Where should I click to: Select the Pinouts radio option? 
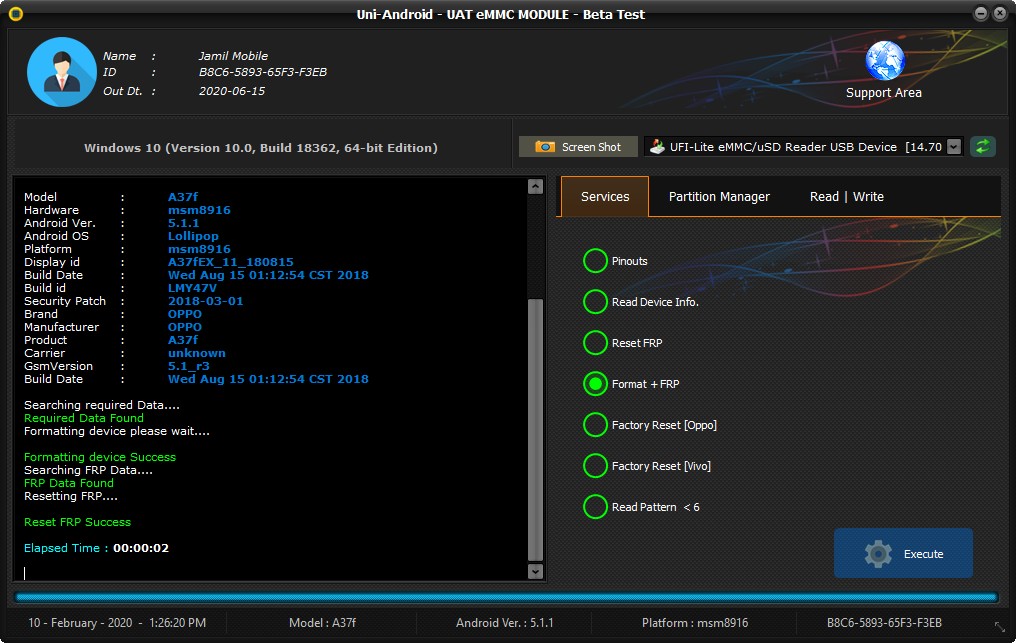[x=595, y=261]
